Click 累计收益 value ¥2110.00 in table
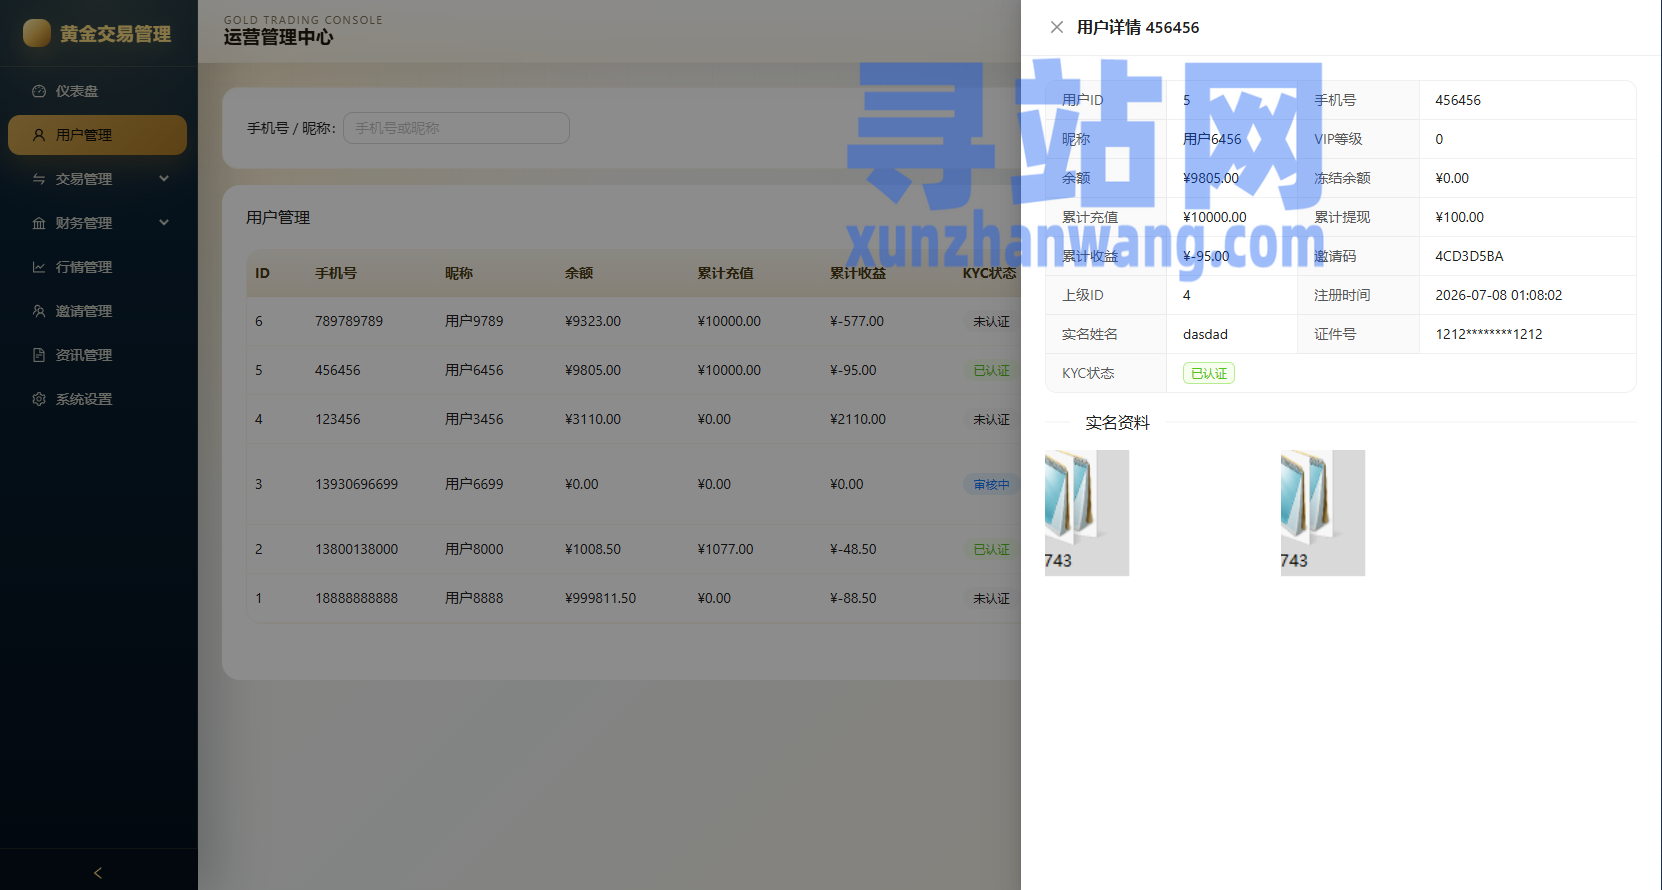The image size is (1662, 890). (x=858, y=419)
